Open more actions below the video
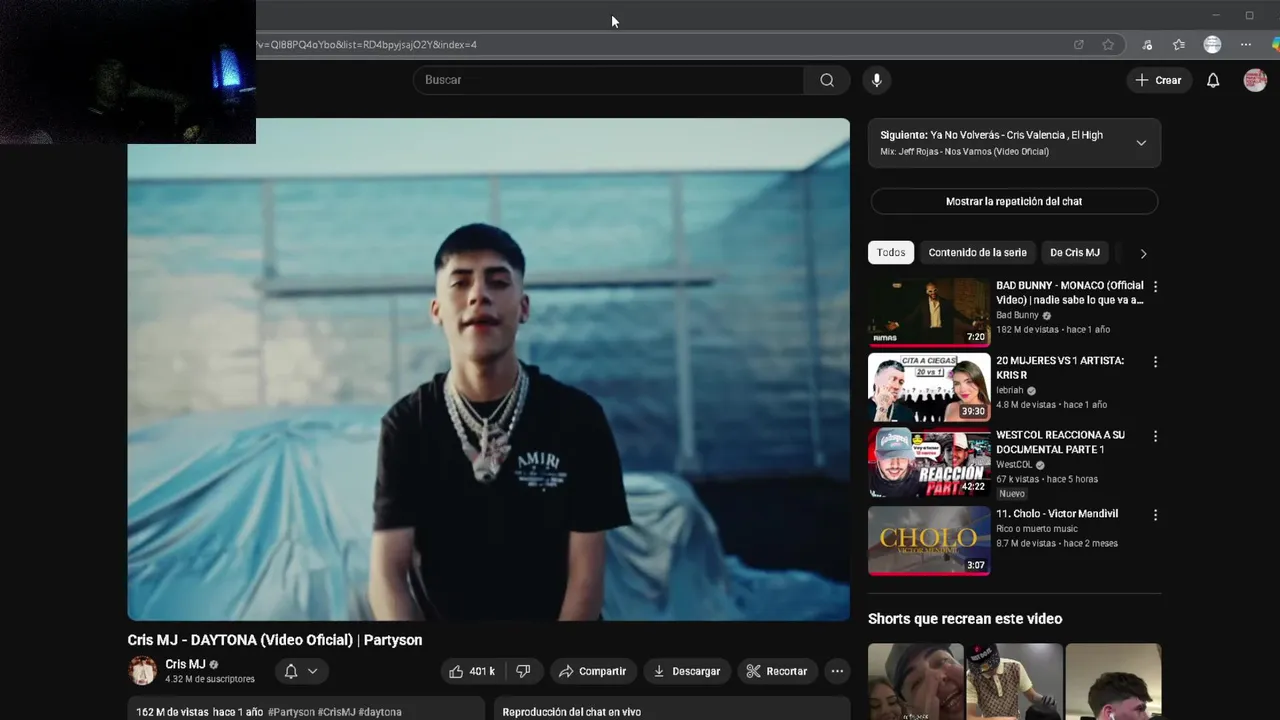The width and height of the screenshot is (1280, 720). [x=838, y=671]
